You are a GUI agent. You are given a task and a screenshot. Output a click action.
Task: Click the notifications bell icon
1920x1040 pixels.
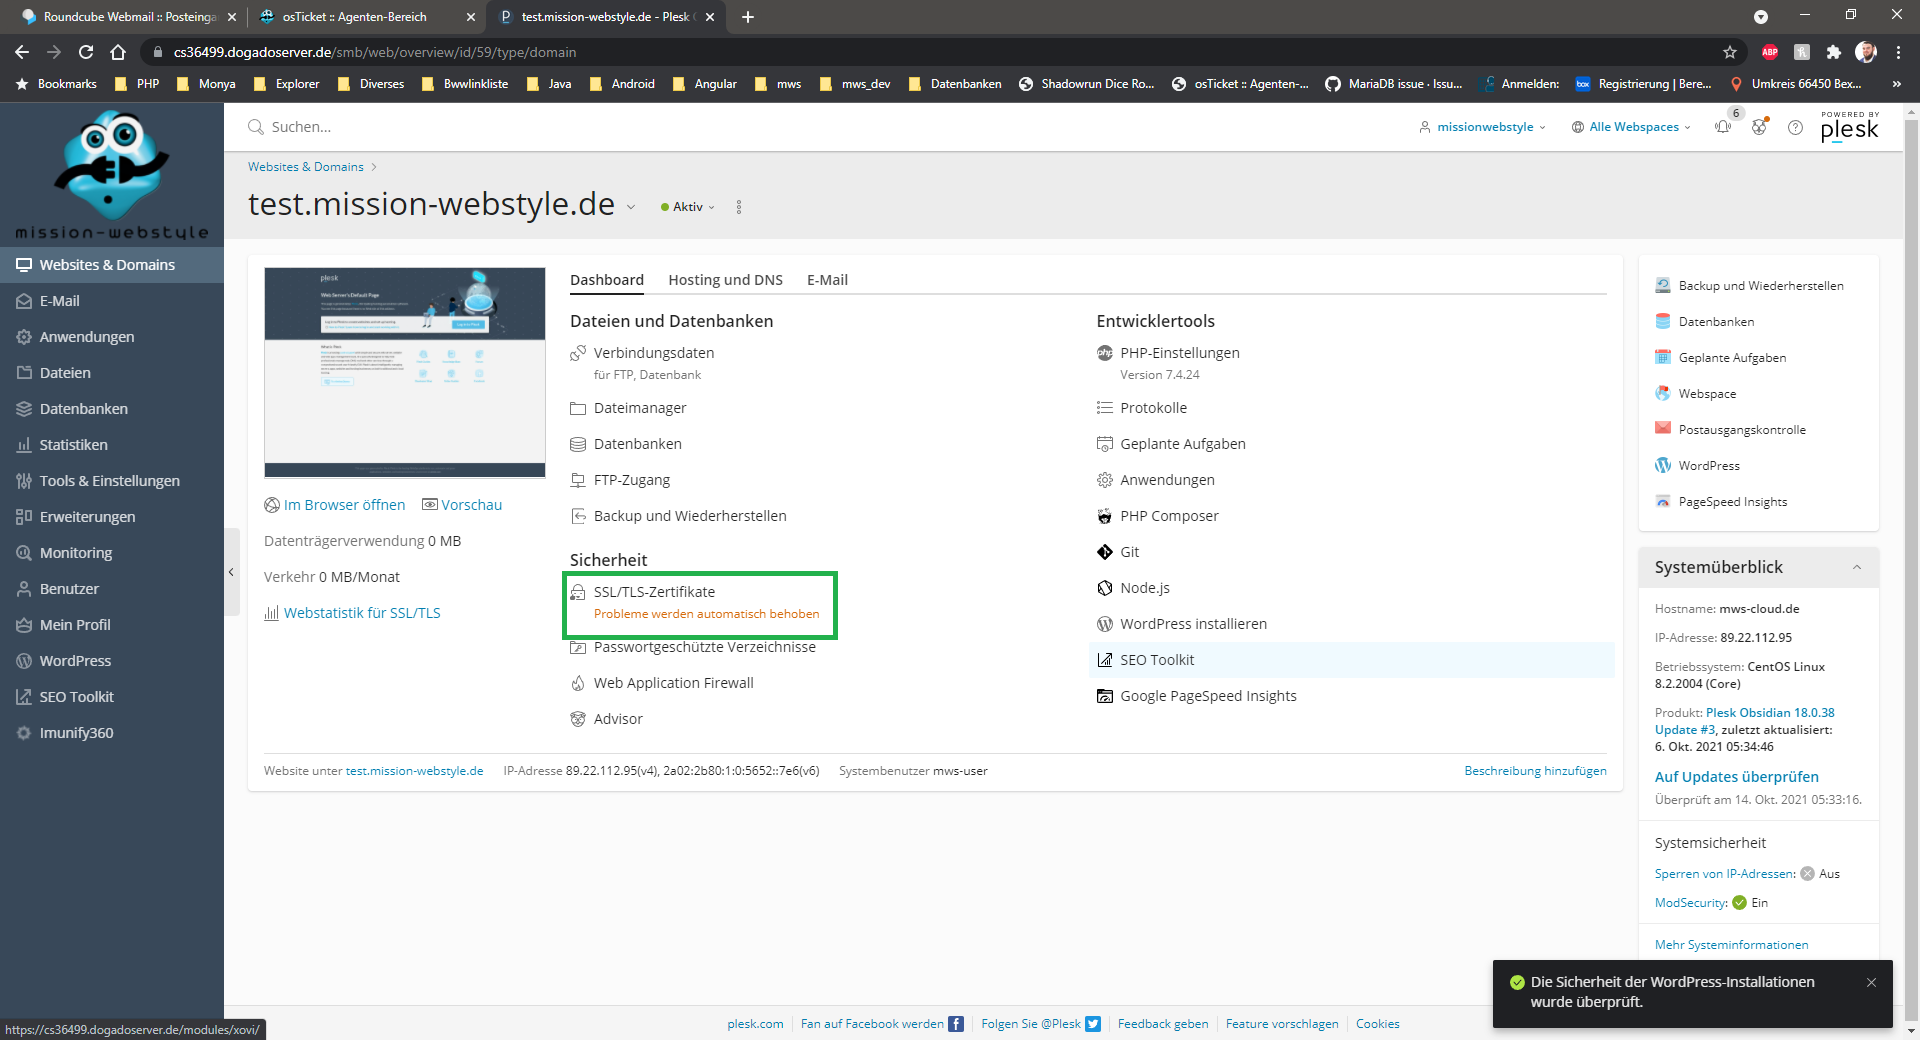tap(1722, 127)
